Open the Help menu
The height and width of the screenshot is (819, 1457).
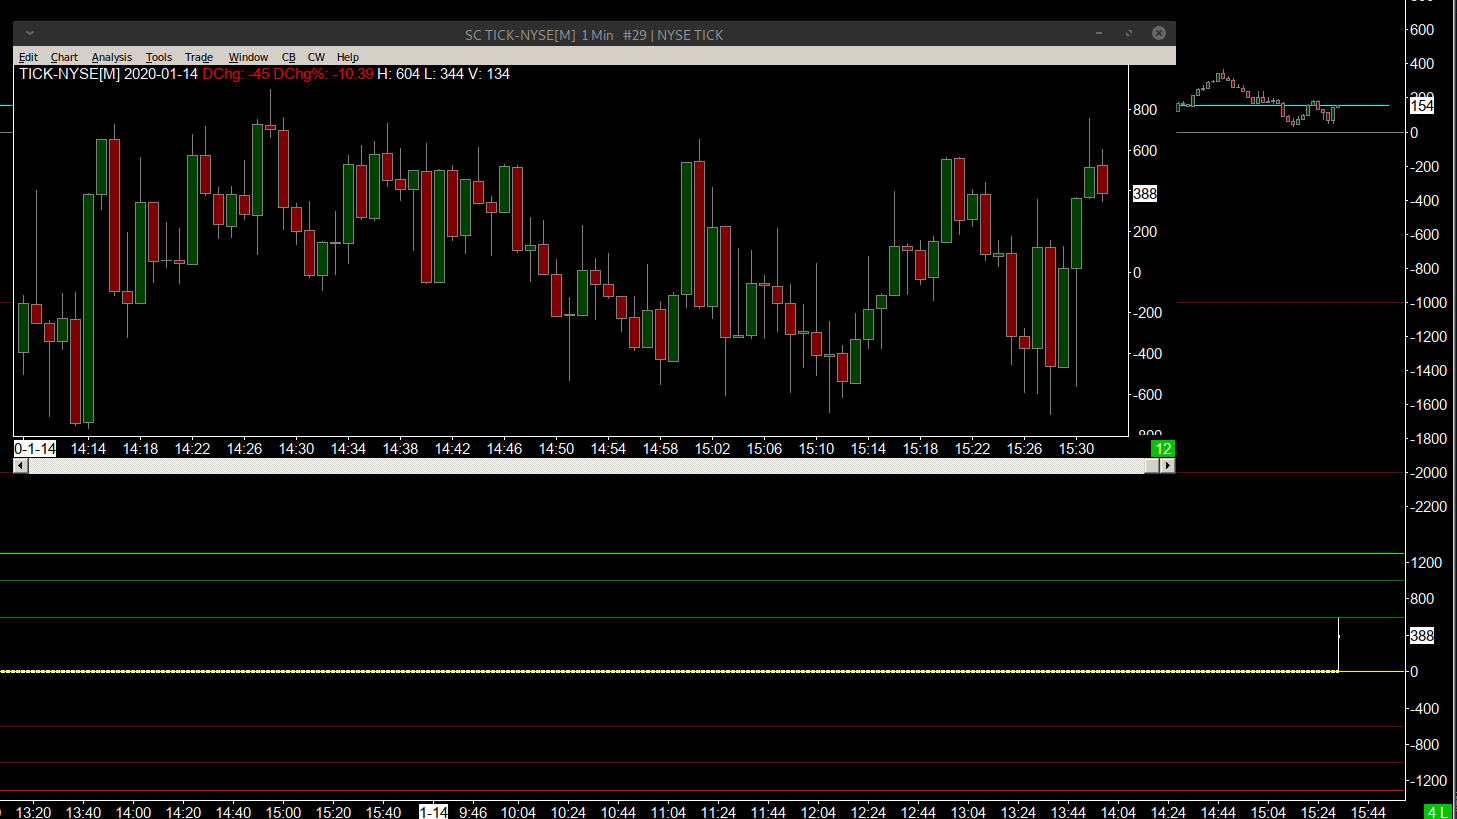[x=348, y=57]
